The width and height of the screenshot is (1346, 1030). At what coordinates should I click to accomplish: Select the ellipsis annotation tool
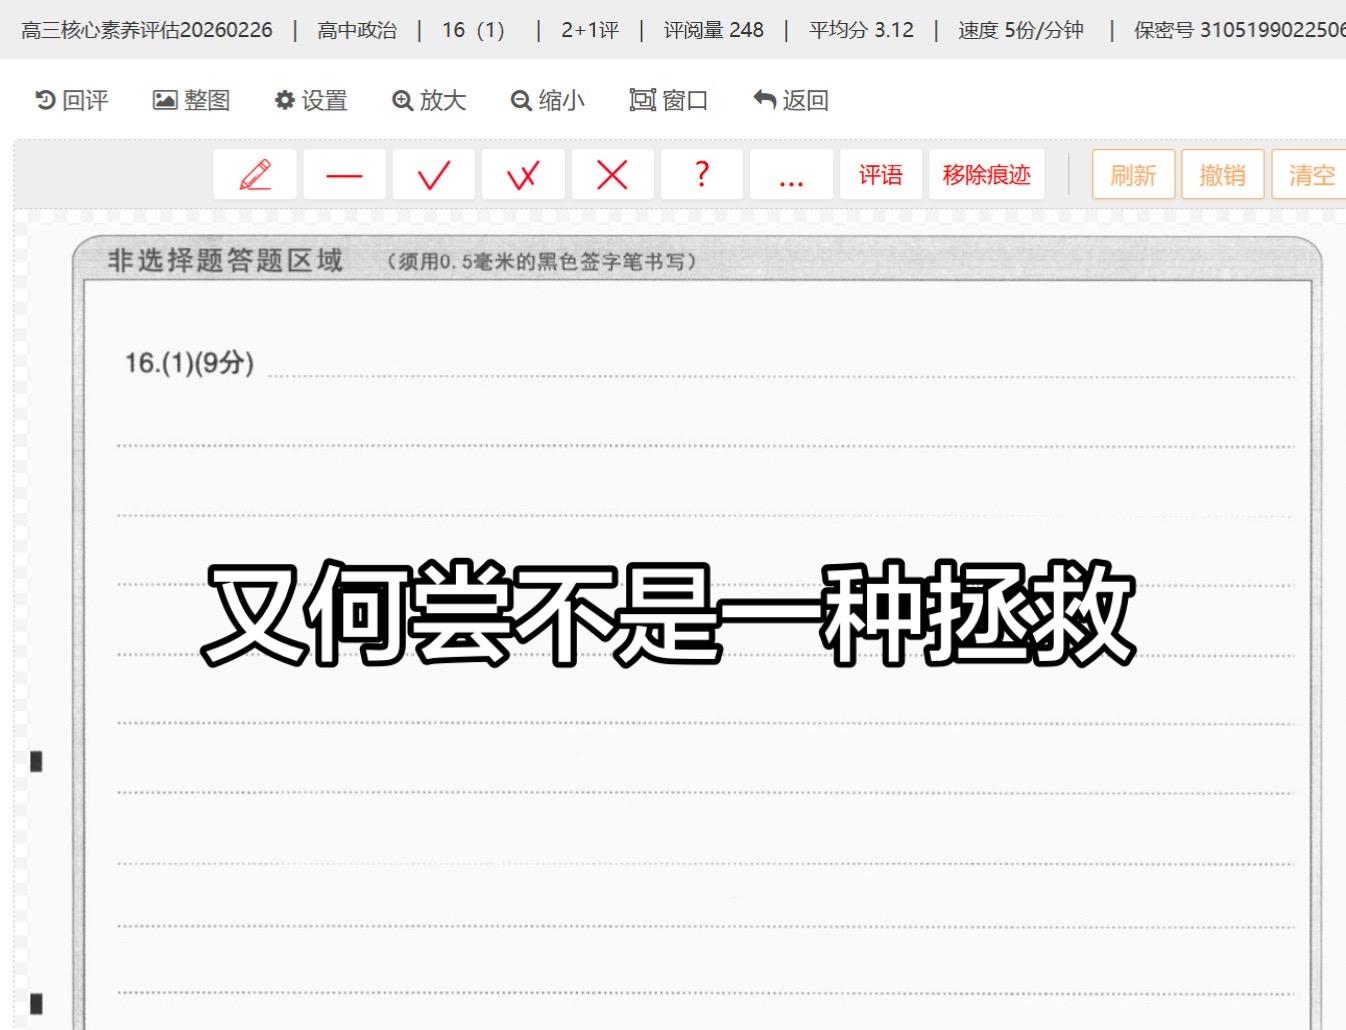[x=791, y=173]
